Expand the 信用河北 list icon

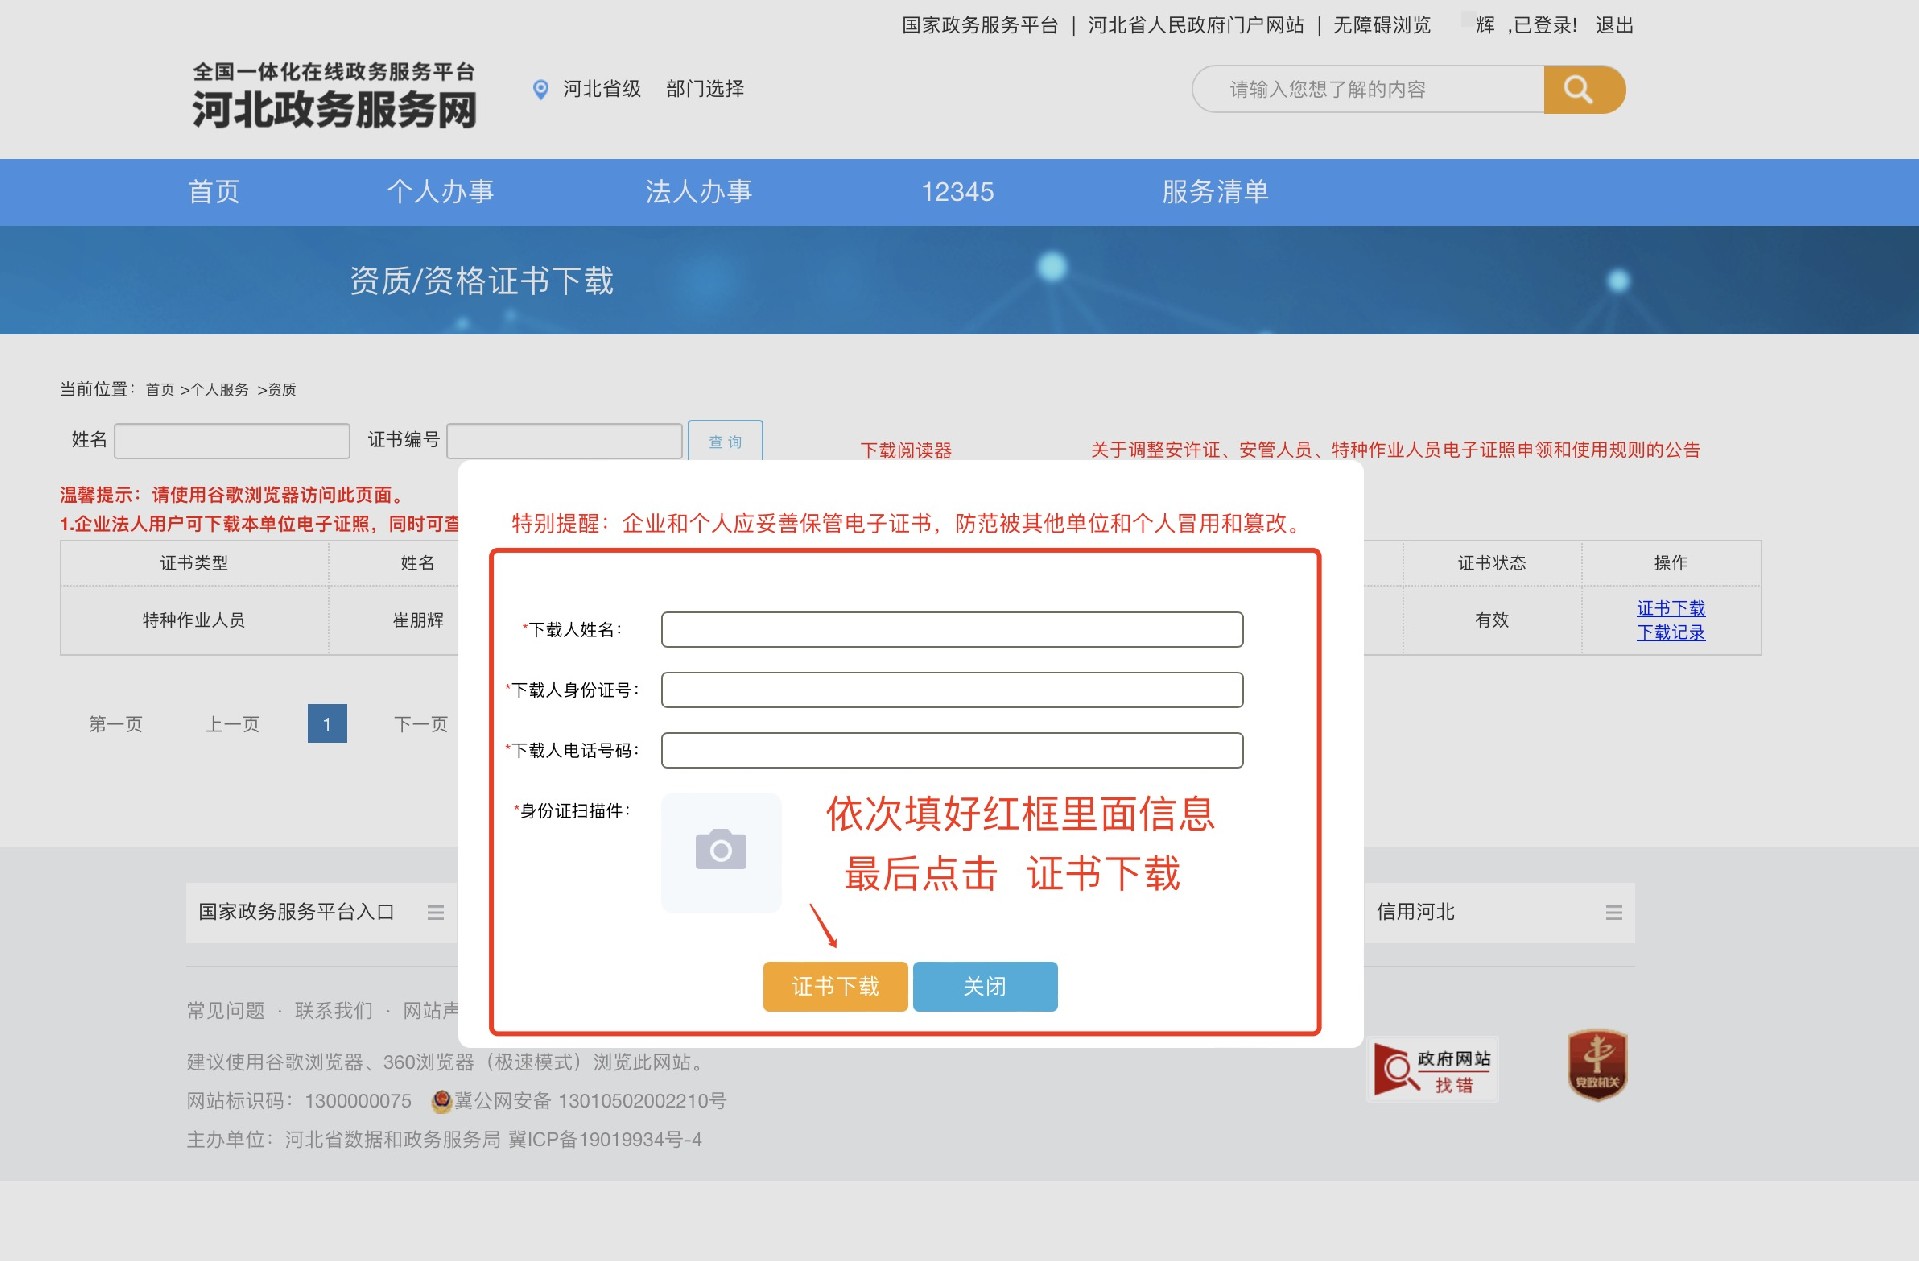pyautogui.click(x=1613, y=912)
